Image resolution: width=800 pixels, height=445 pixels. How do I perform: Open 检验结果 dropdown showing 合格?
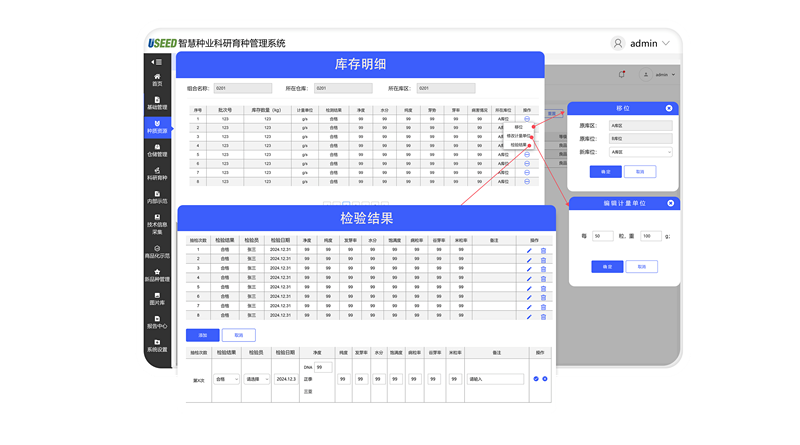(226, 379)
